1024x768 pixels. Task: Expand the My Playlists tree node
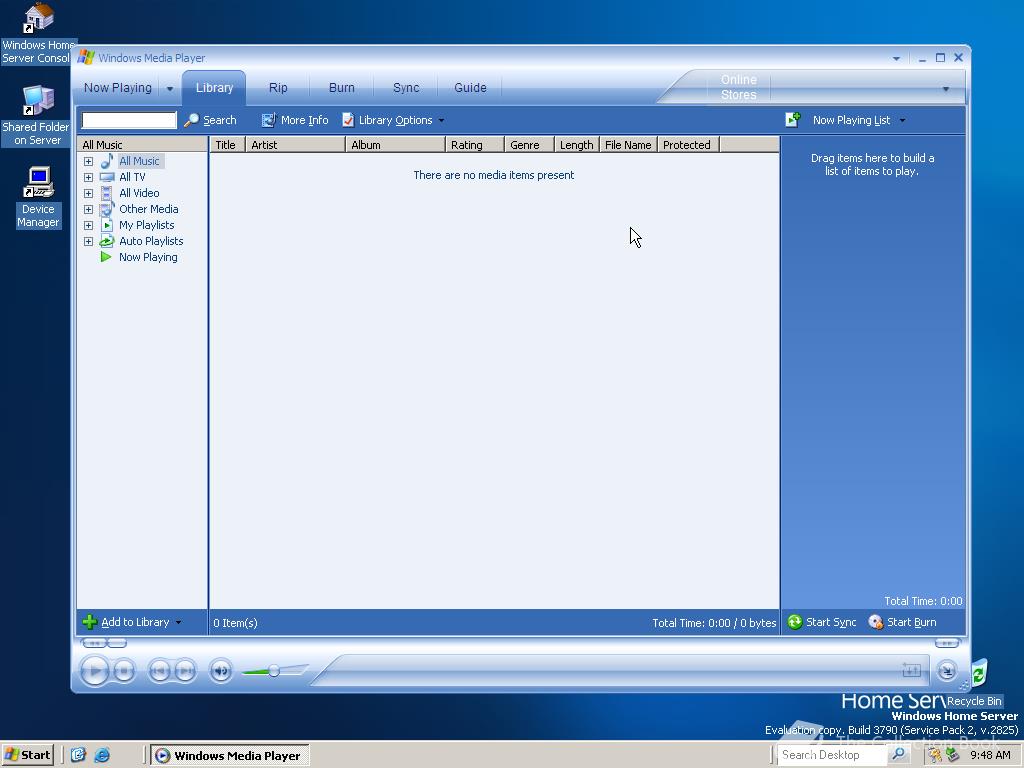(88, 225)
